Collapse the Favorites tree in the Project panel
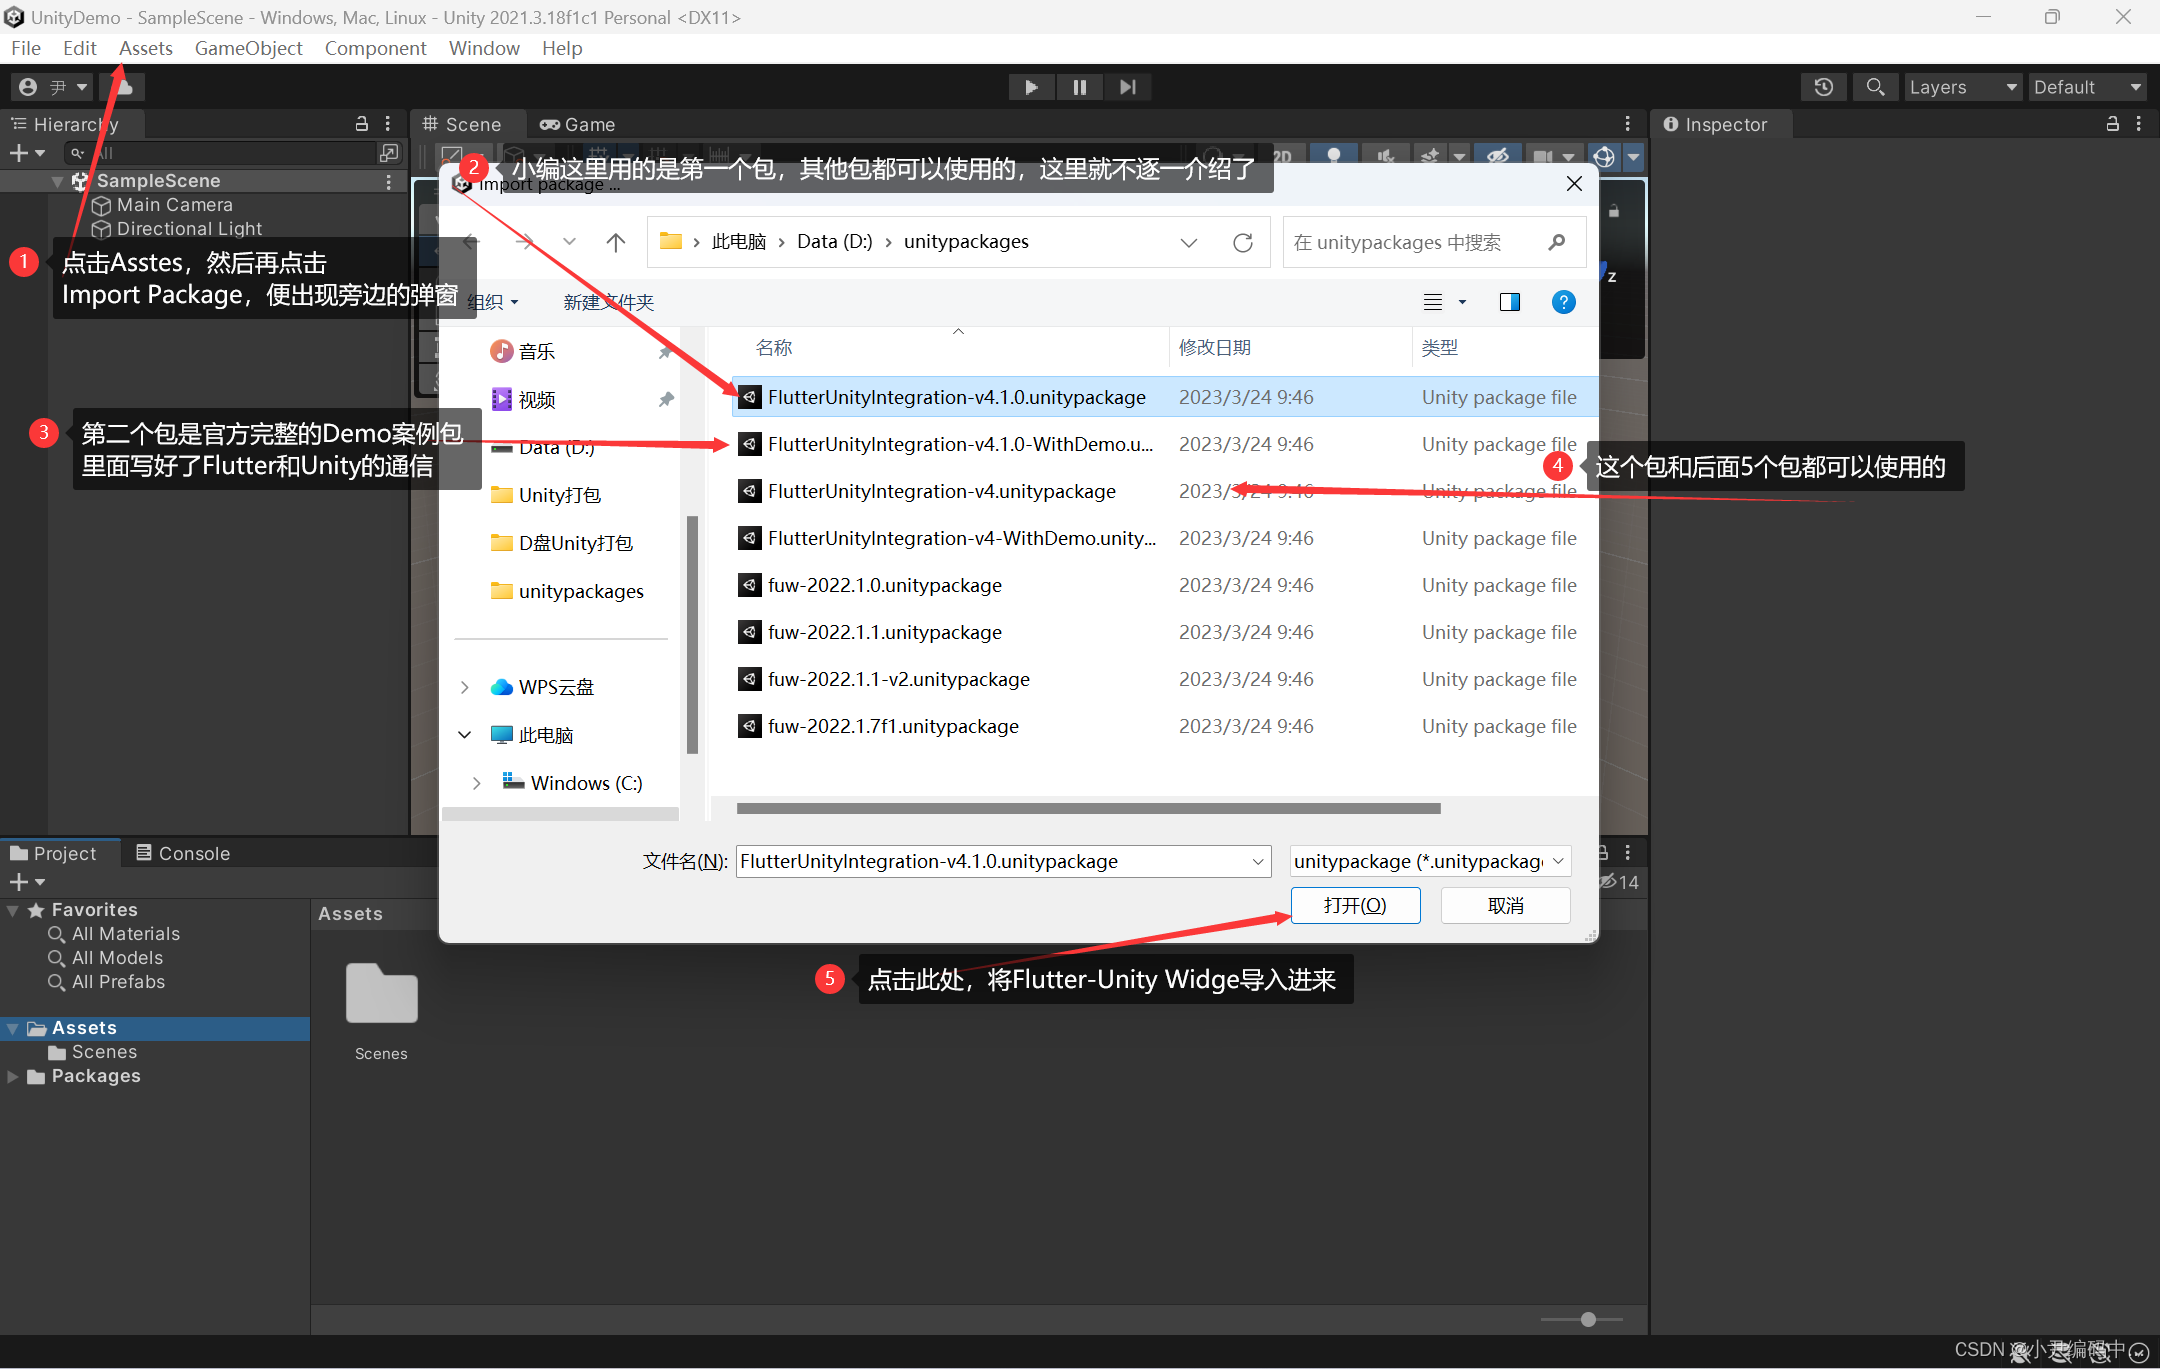Screen dimensions: 2160x1369 click(13, 910)
